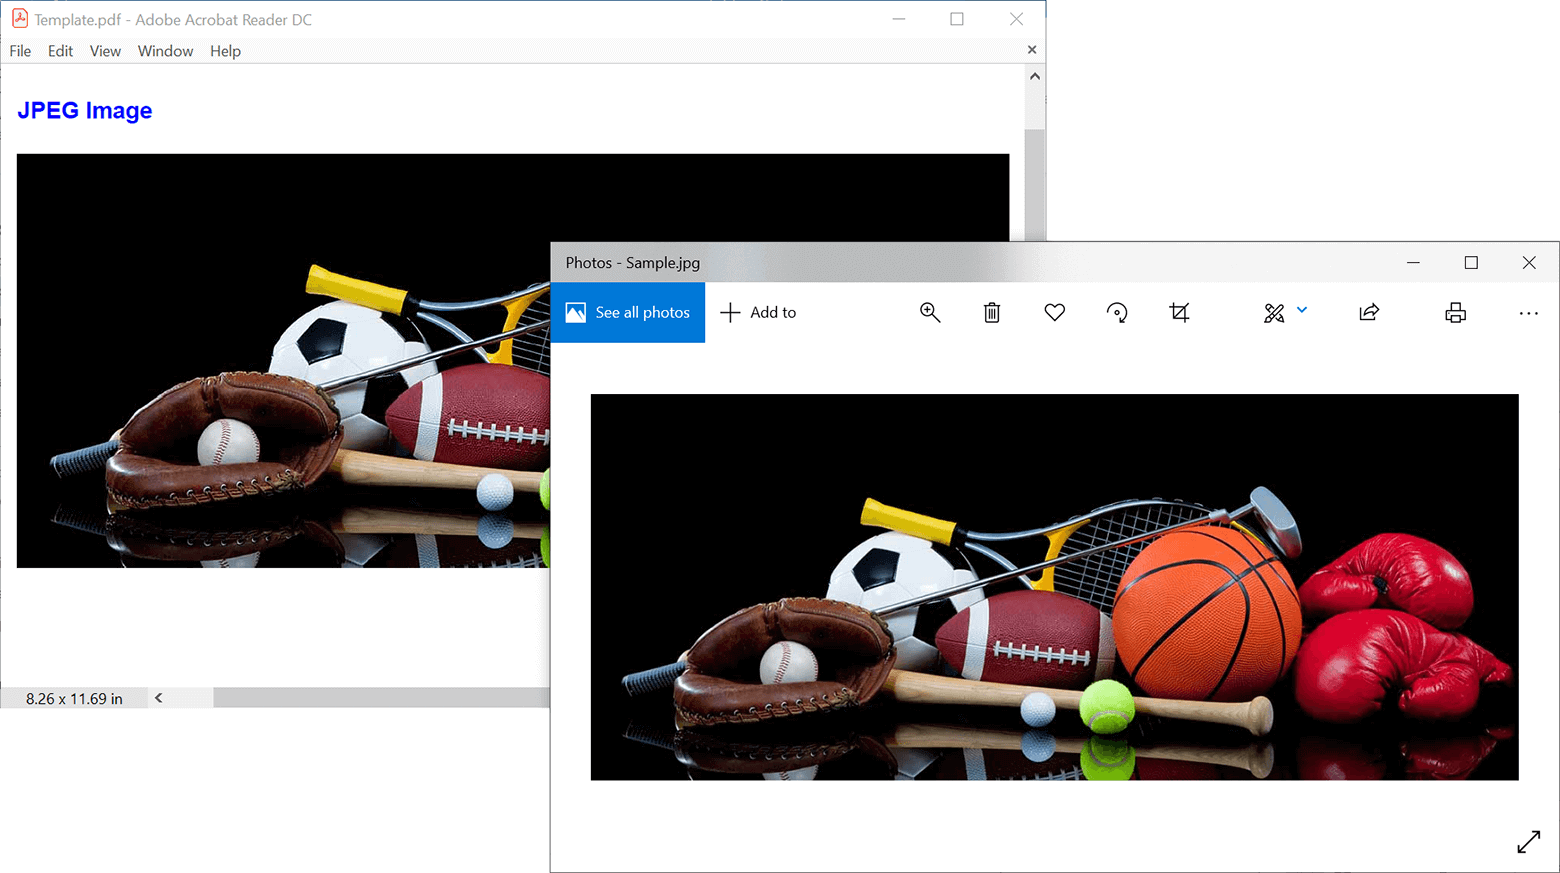
Task: Delete the photo with the trash icon
Action: pyautogui.click(x=992, y=313)
